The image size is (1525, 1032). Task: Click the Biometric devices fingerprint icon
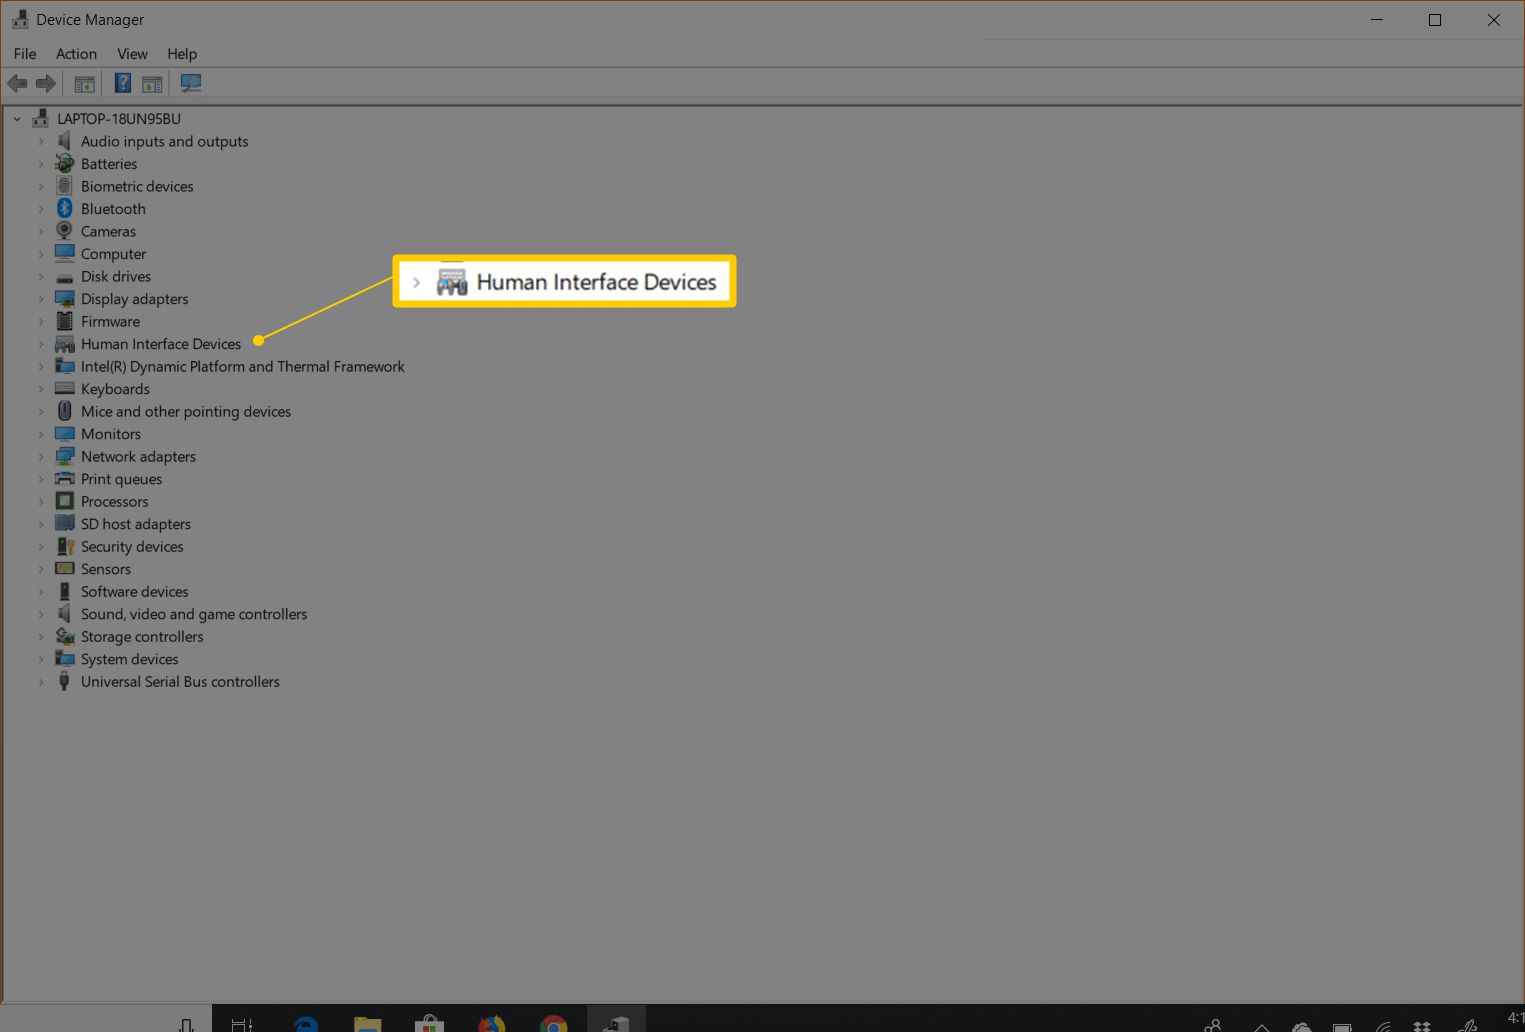coord(64,186)
